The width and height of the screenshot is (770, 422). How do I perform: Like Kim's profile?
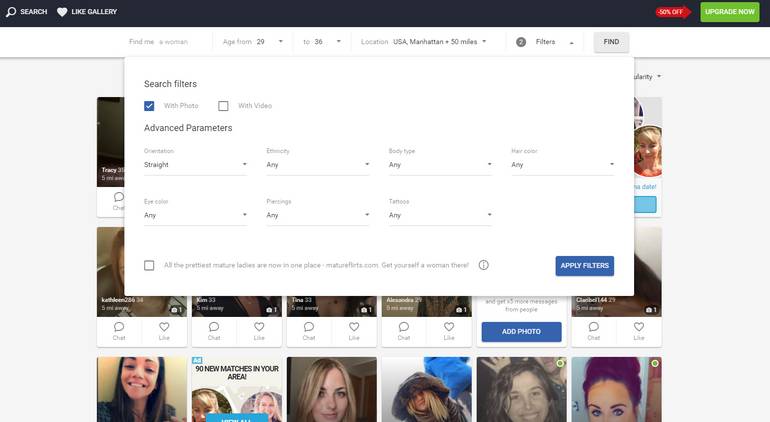point(259,331)
